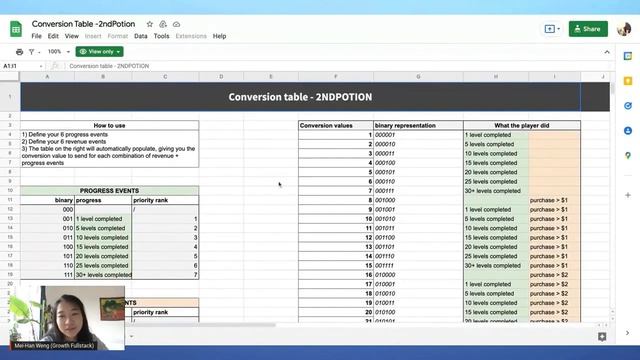This screenshot has height=360, width=640.
Task: Click the plus get add-ons icon
Action: pyautogui.click(x=628, y=195)
